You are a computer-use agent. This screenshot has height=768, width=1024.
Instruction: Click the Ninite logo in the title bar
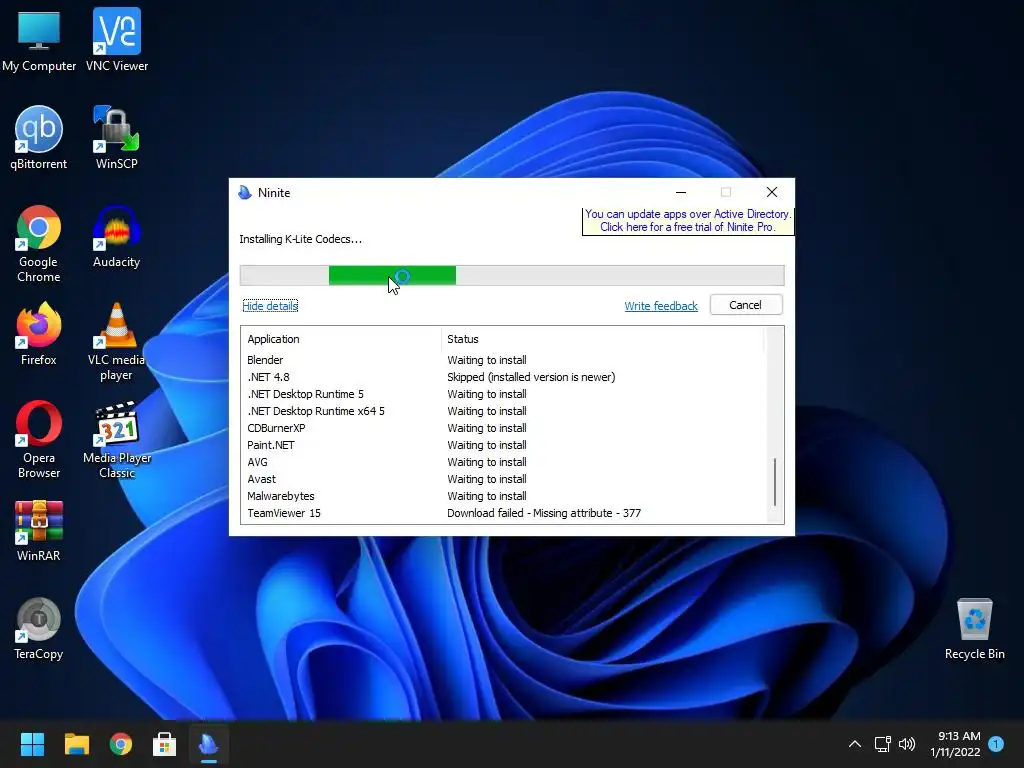pyautogui.click(x=245, y=193)
